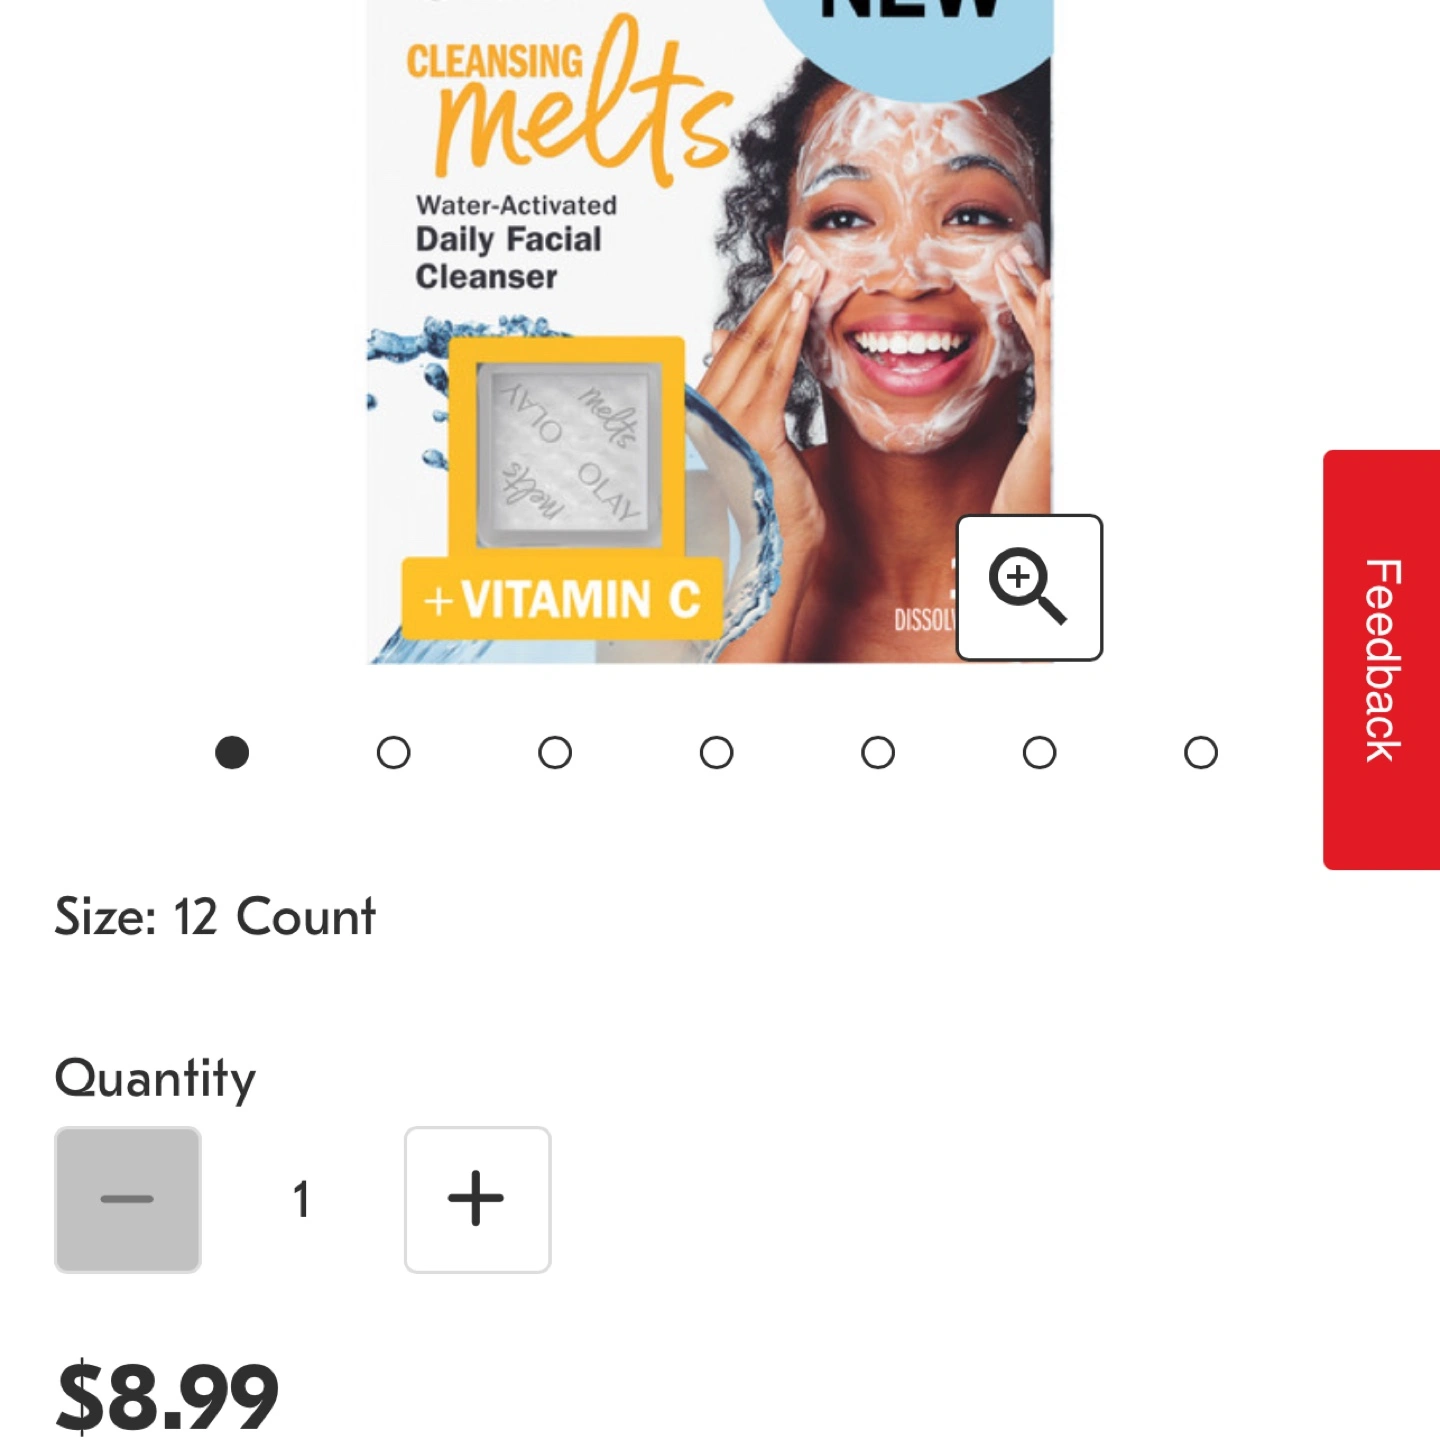Jump to the last carousel dot

pyautogui.click(x=1201, y=752)
